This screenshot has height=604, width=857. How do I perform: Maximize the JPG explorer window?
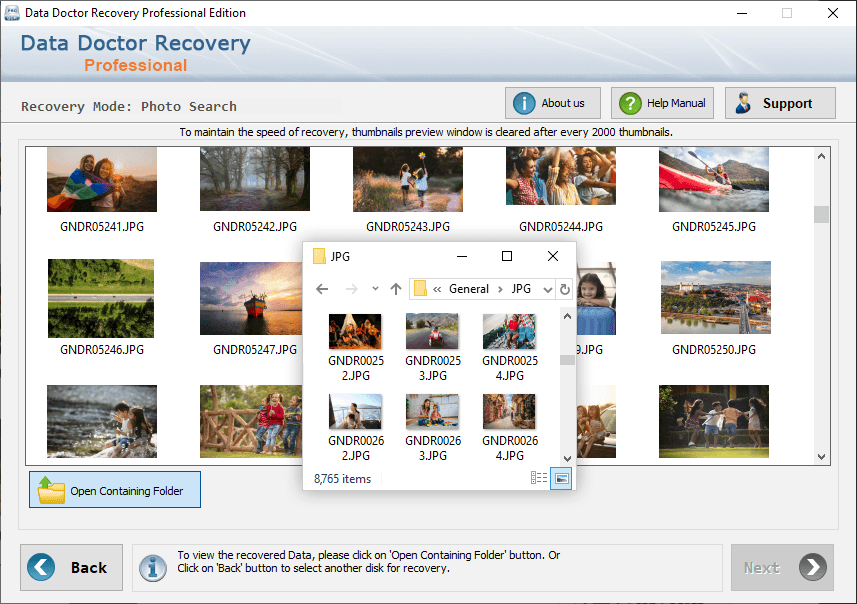tap(507, 256)
